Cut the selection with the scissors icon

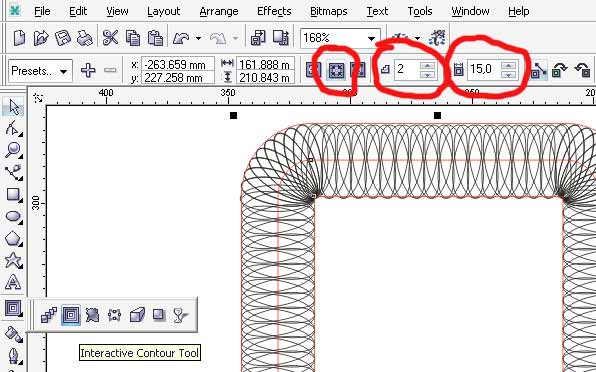(x=110, y=38)
